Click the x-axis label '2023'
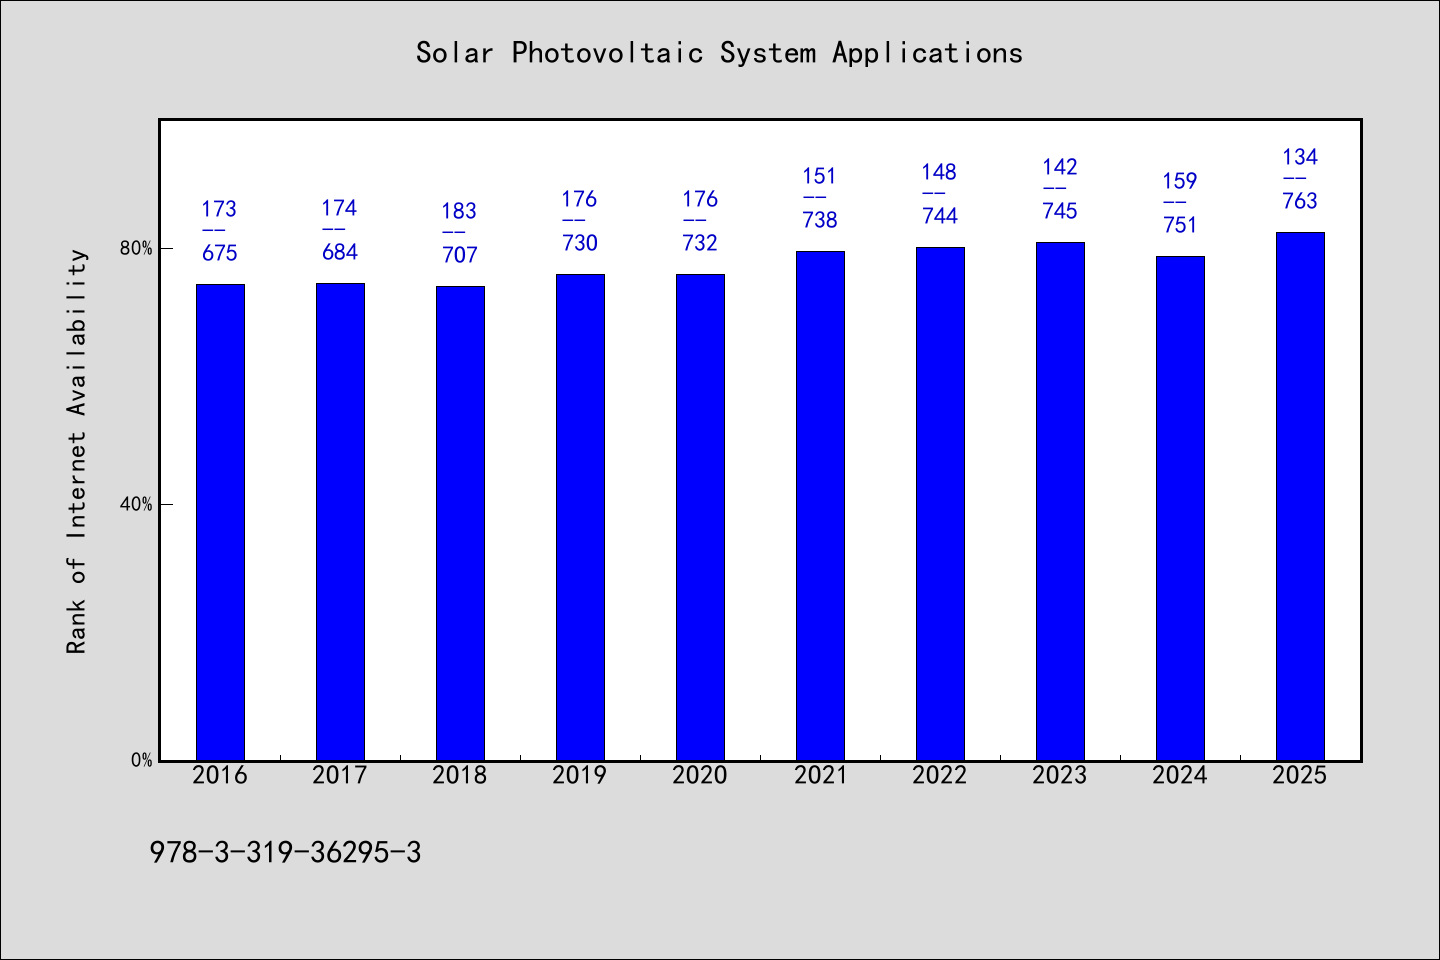The height and width of the screenshot is (960, 1440). coord(1060,775)
